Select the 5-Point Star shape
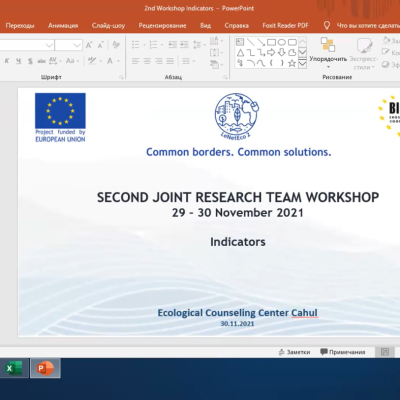Viewport: 400px width, 400px height. [x=292, y=63]
